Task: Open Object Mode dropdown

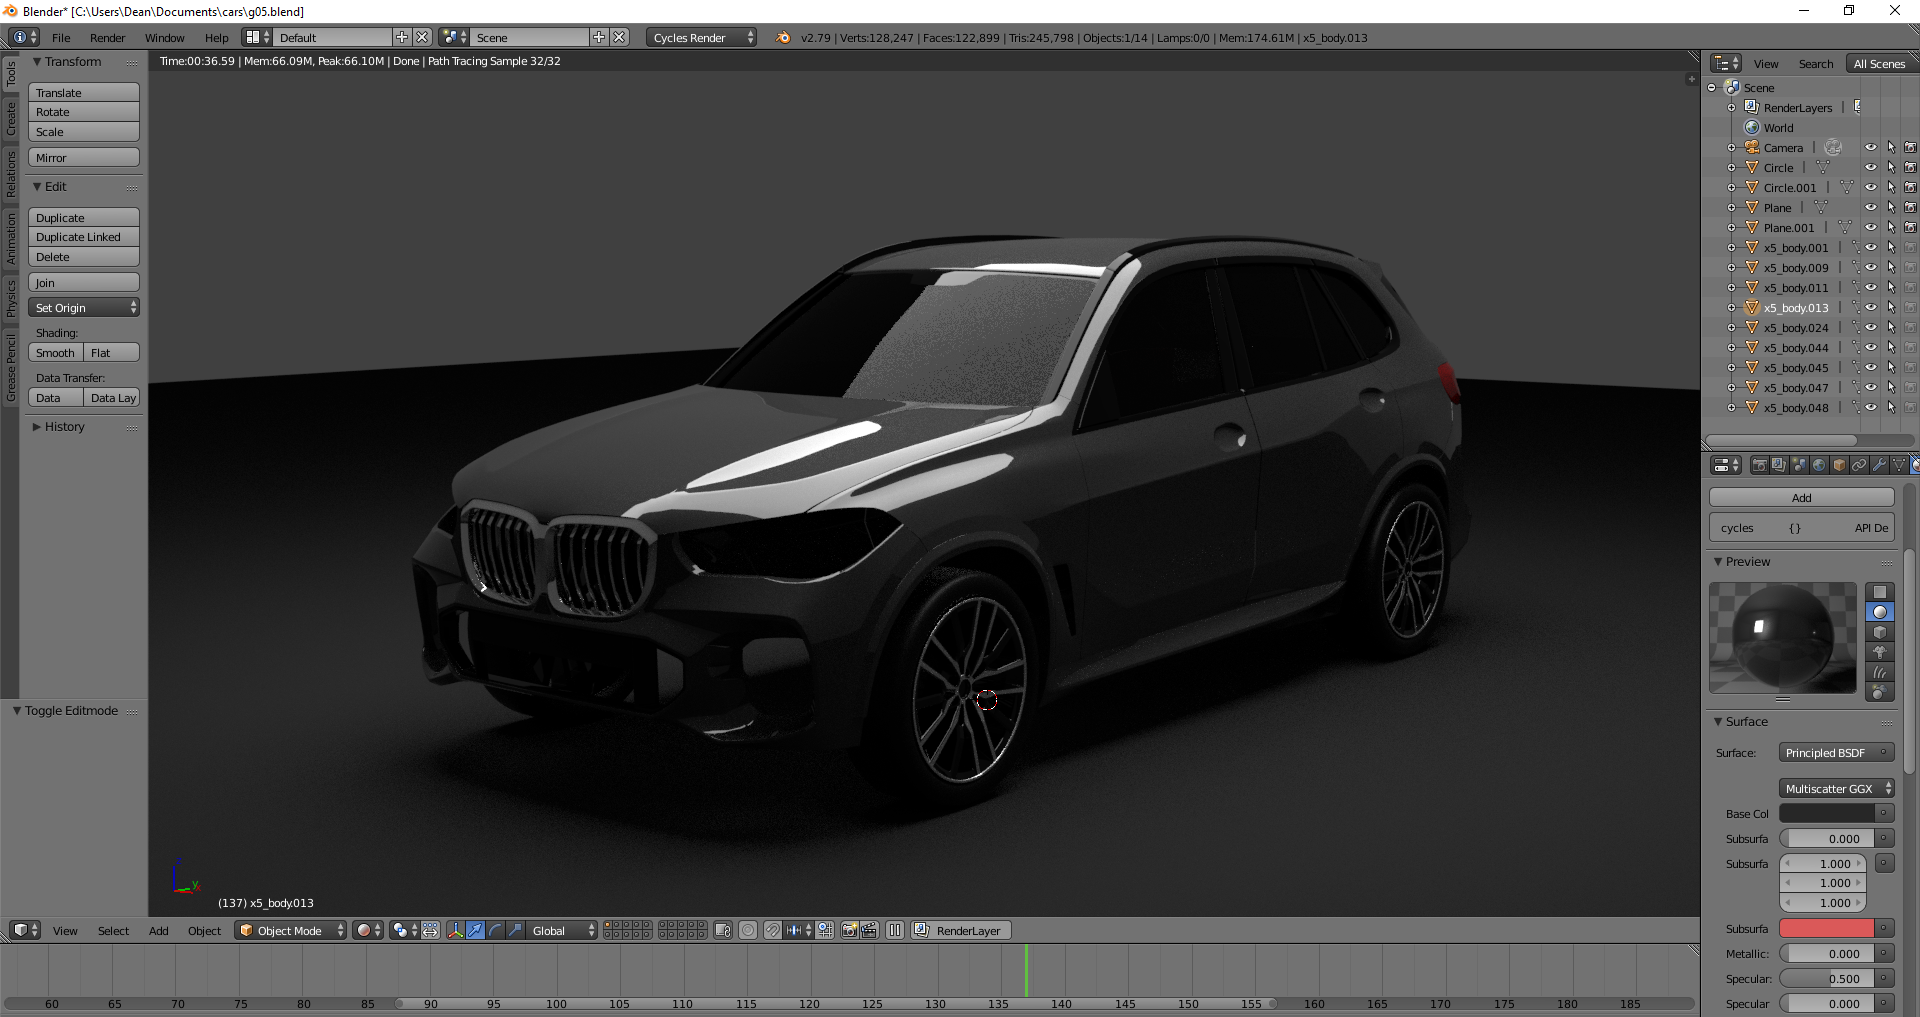Action: tap(291, 930)
